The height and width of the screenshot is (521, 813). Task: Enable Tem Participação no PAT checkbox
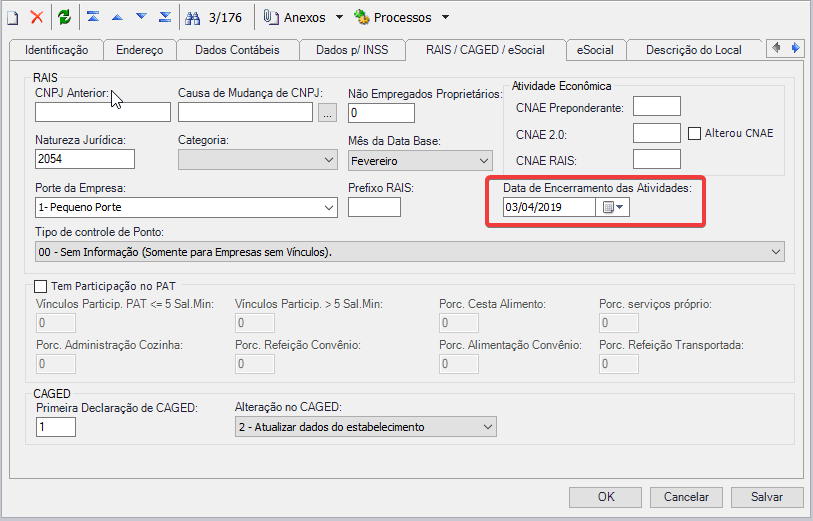click(40, 286)
